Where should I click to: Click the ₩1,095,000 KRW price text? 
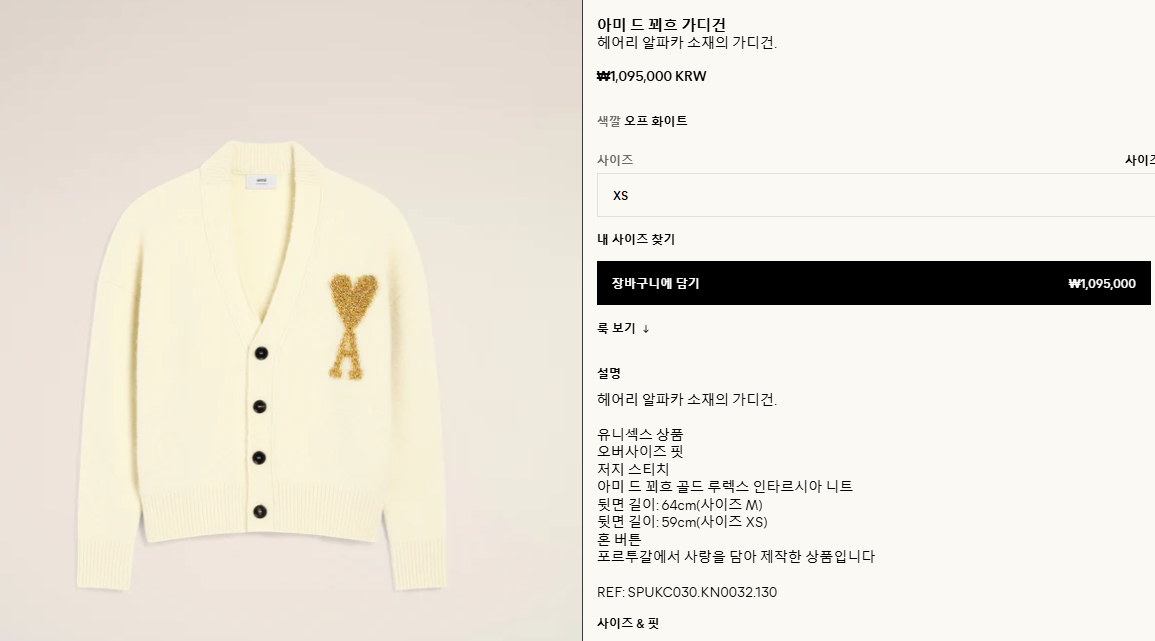coord(651,76)
